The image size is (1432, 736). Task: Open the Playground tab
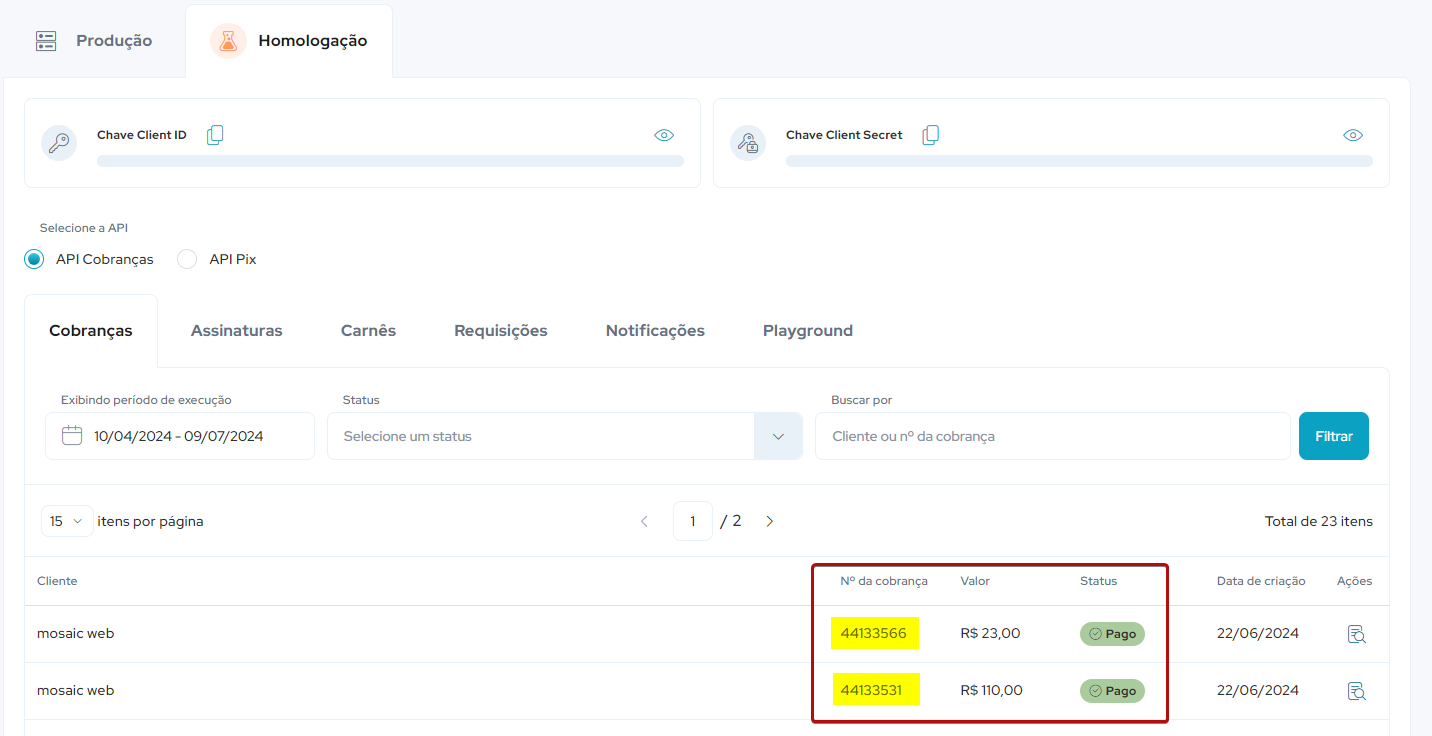pyautogui.click(x=808, y=331)
